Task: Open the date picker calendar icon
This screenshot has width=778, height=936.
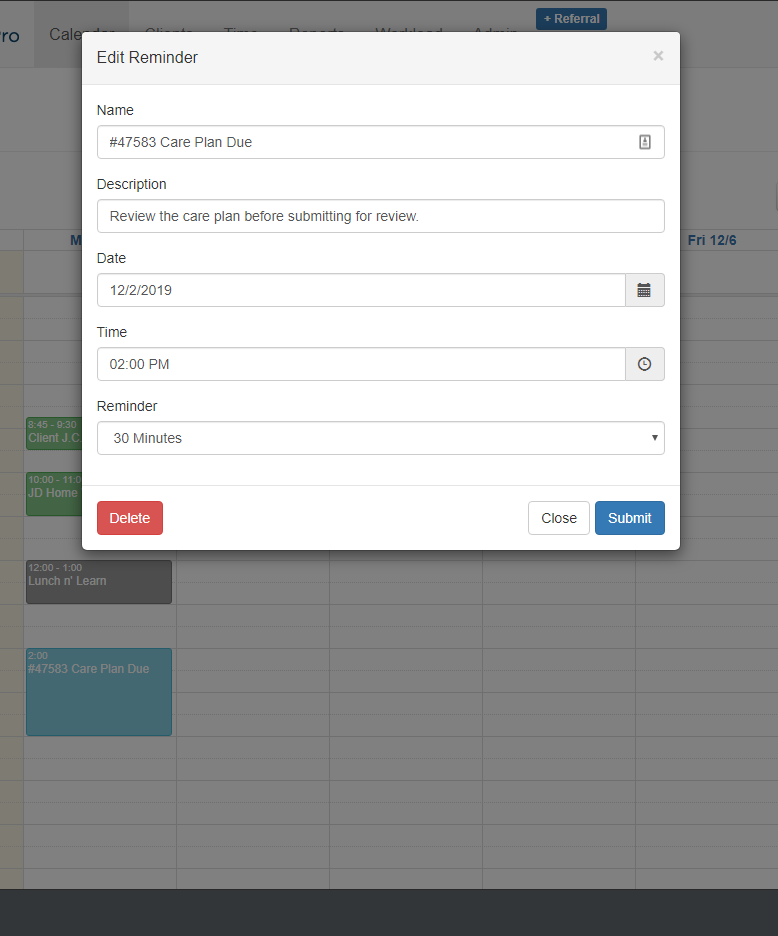Action: pyautogui.click(x=645, y=290)
